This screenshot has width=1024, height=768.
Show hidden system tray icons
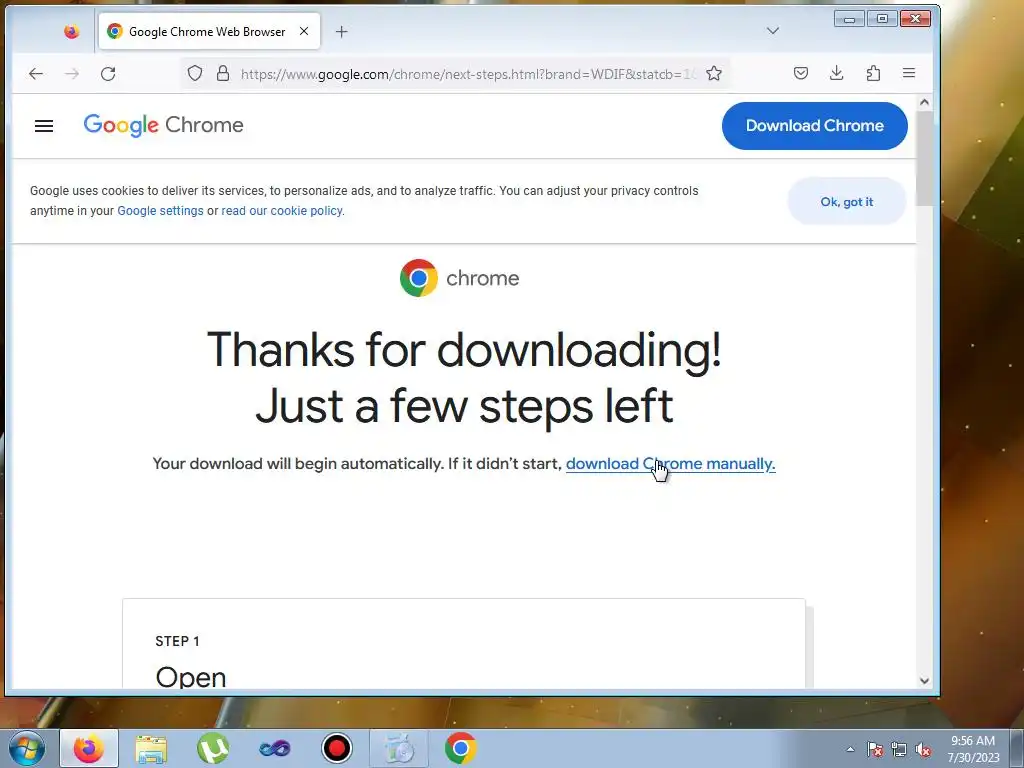pos(850,749)
